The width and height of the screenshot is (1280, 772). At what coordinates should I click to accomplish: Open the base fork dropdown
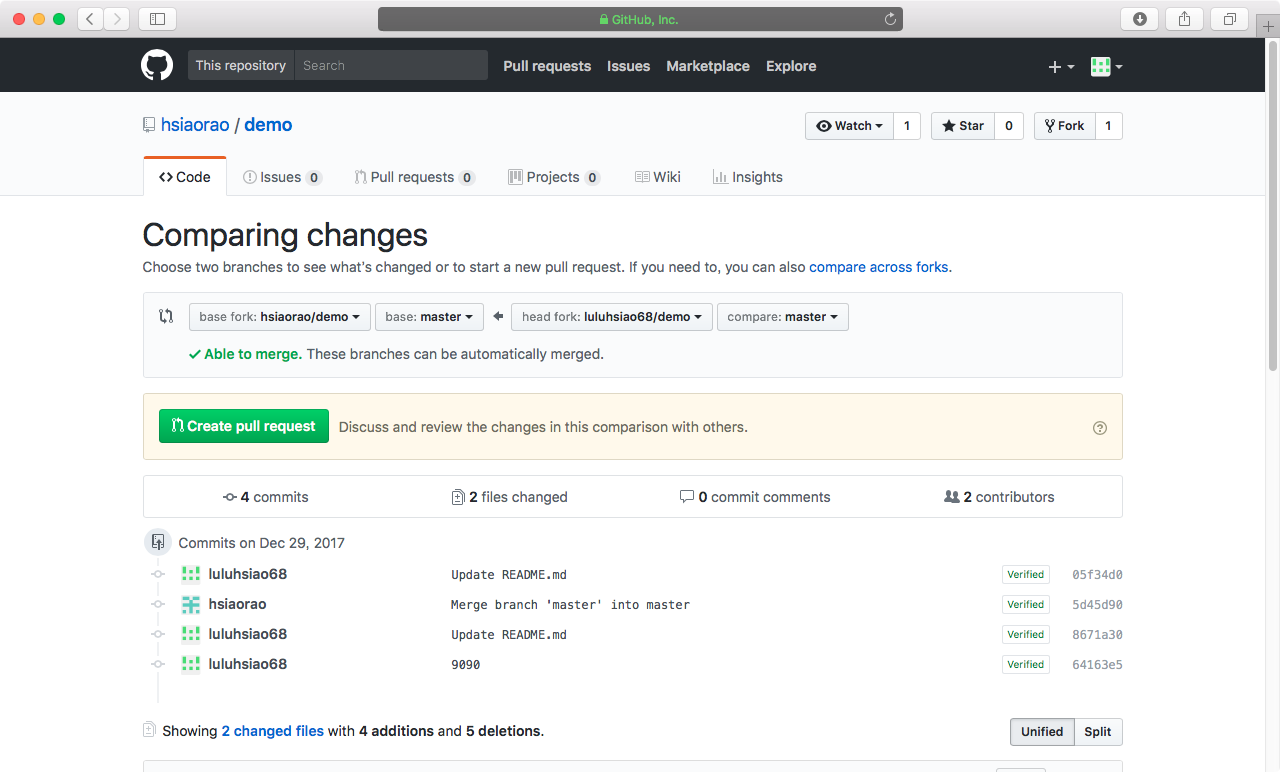pos(280,317)
